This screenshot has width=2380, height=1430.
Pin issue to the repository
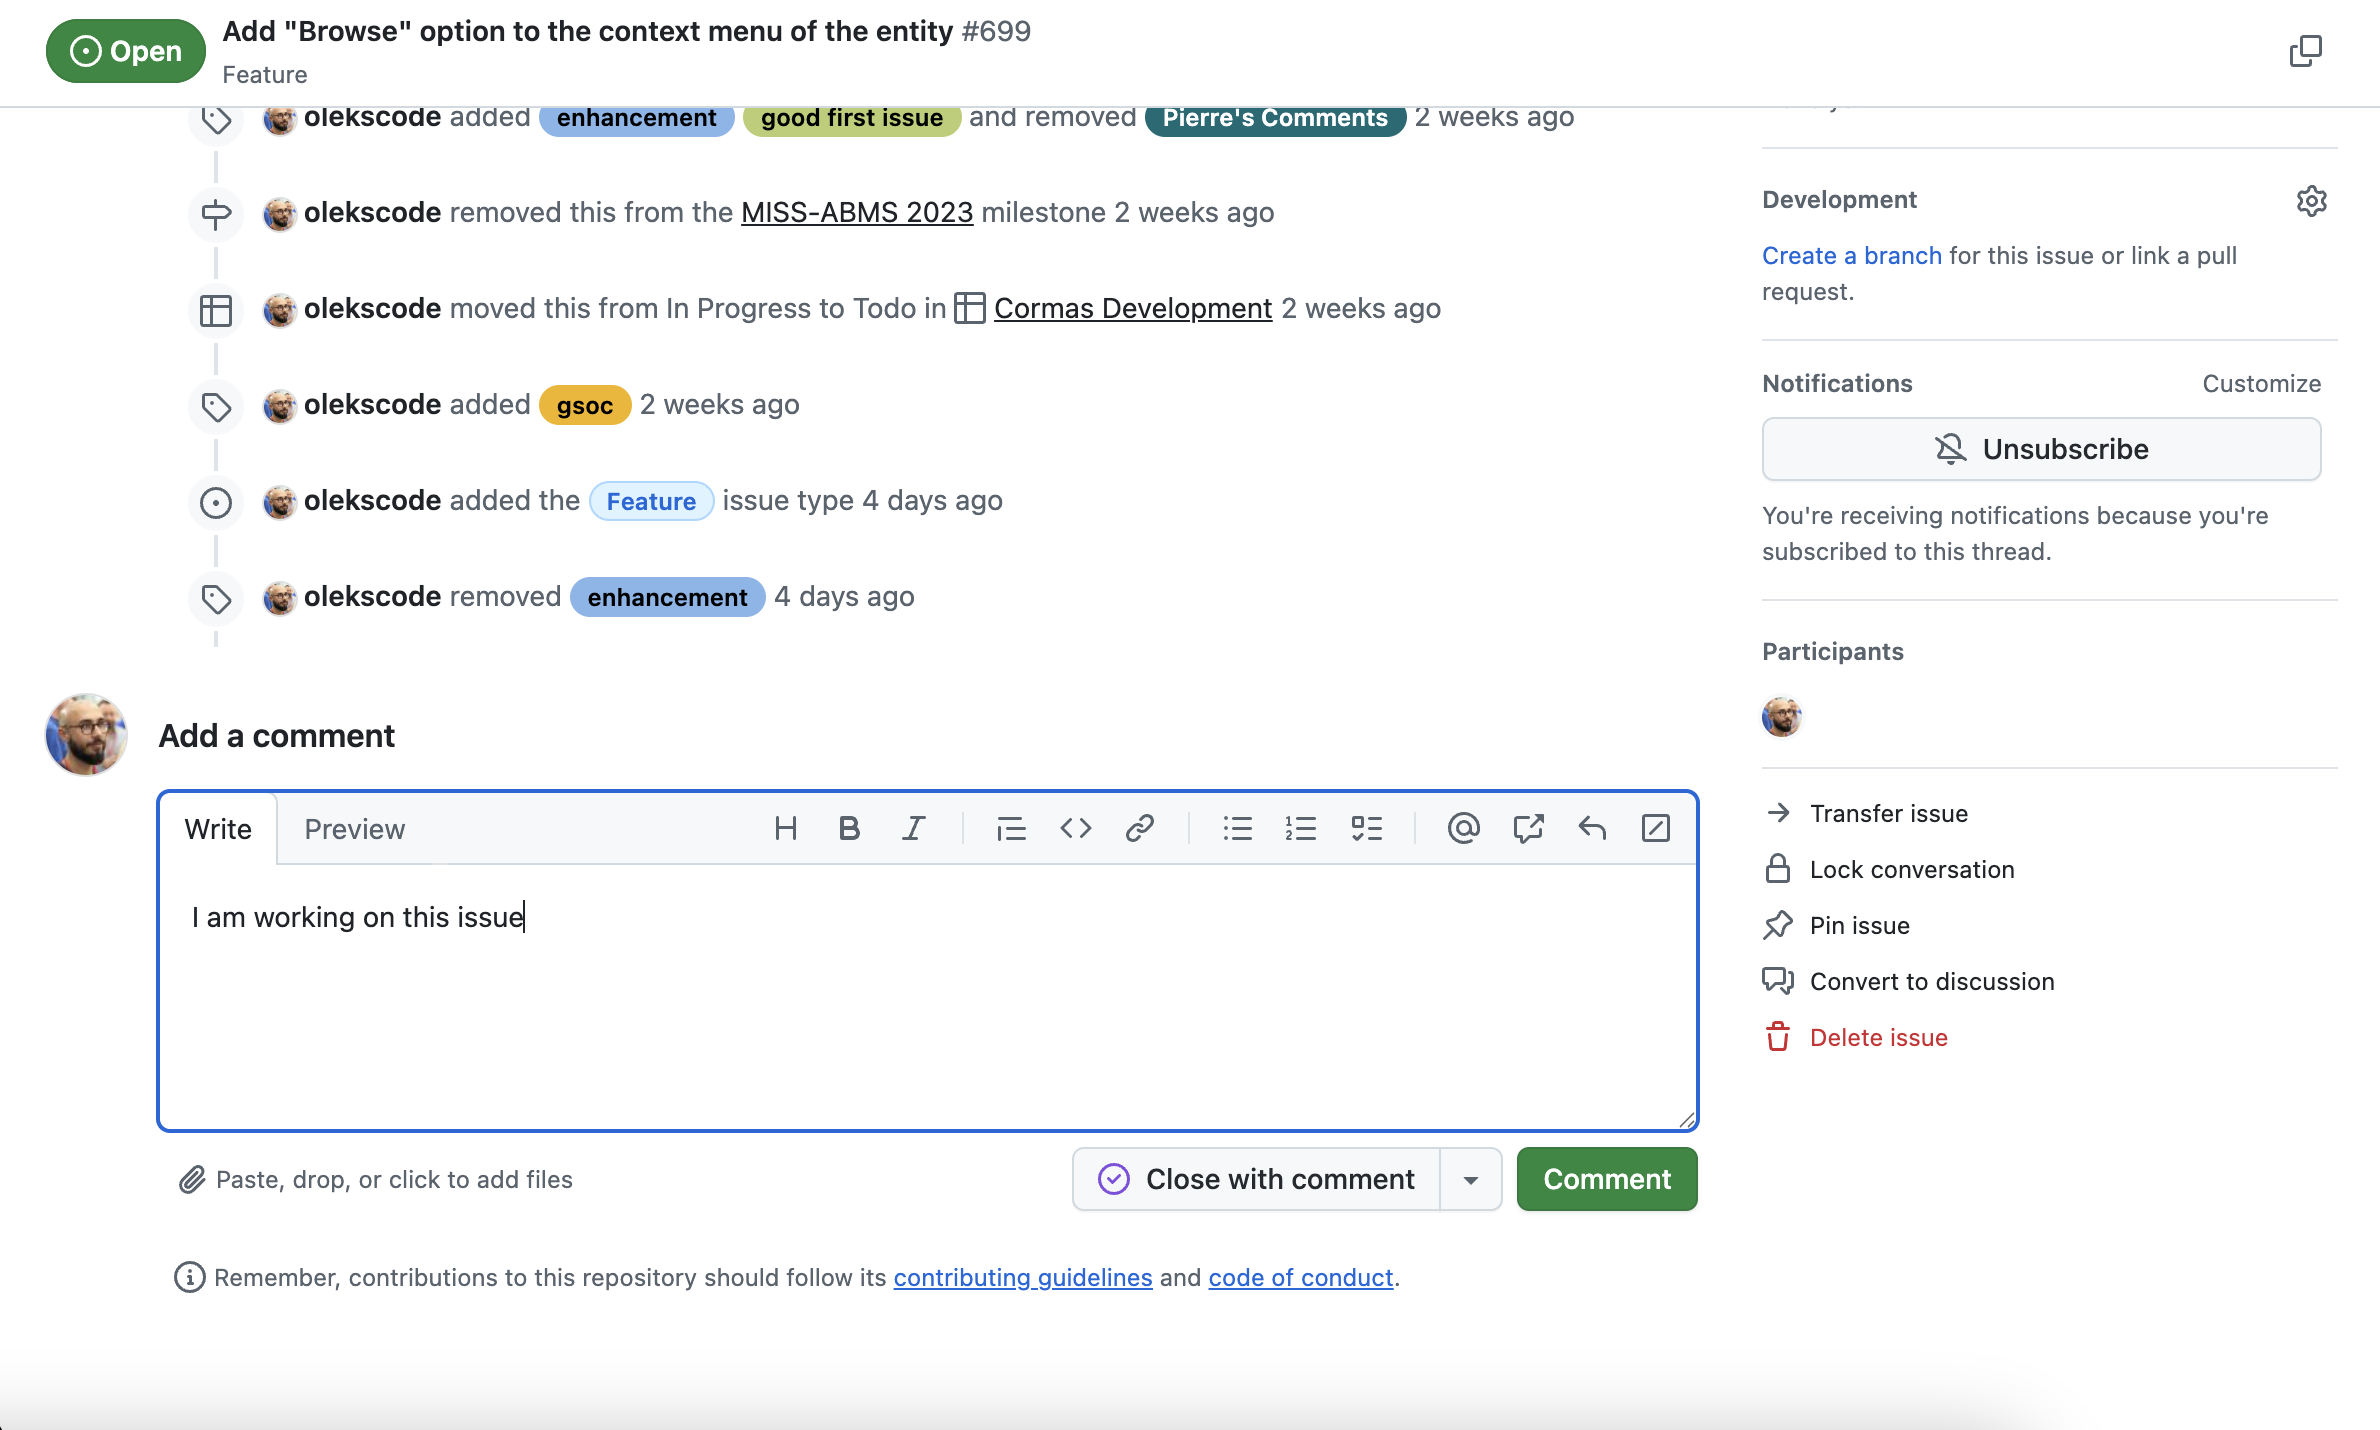[x=1859, y=925]
